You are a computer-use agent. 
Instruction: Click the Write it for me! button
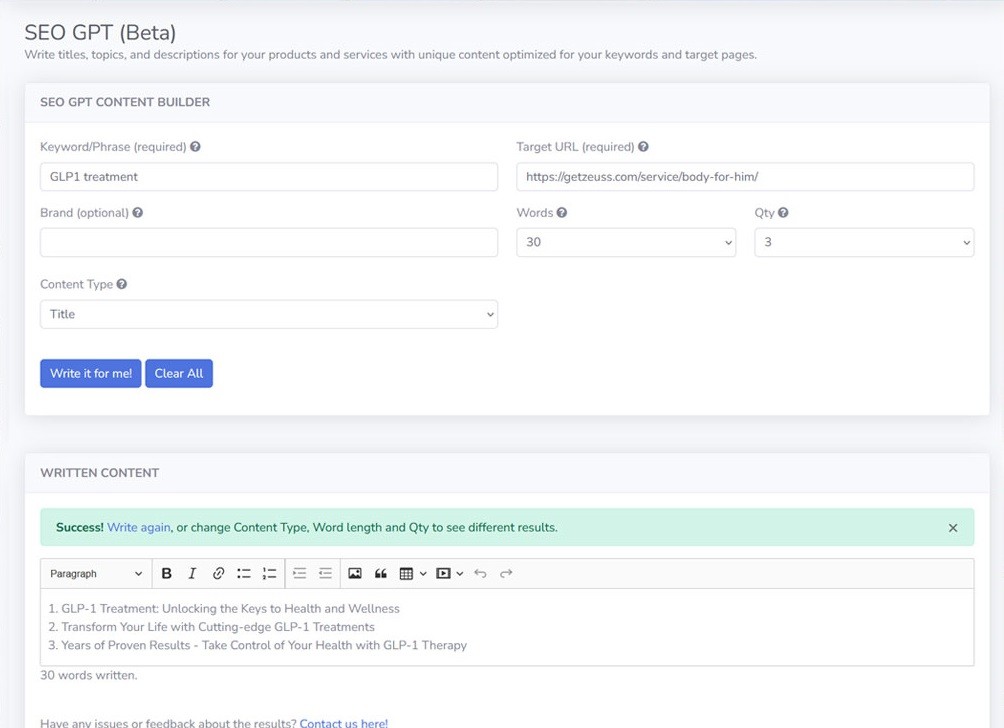[x=91, y=373]
